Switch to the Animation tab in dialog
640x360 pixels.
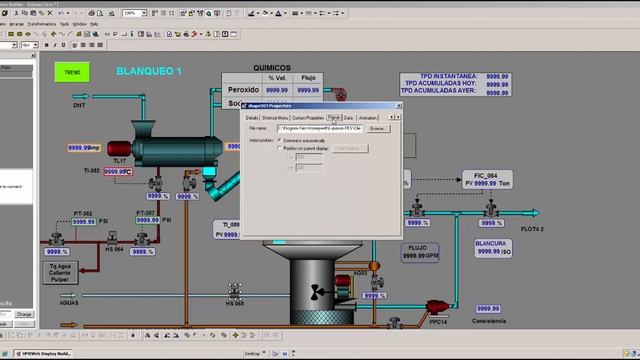pos(367,118)
